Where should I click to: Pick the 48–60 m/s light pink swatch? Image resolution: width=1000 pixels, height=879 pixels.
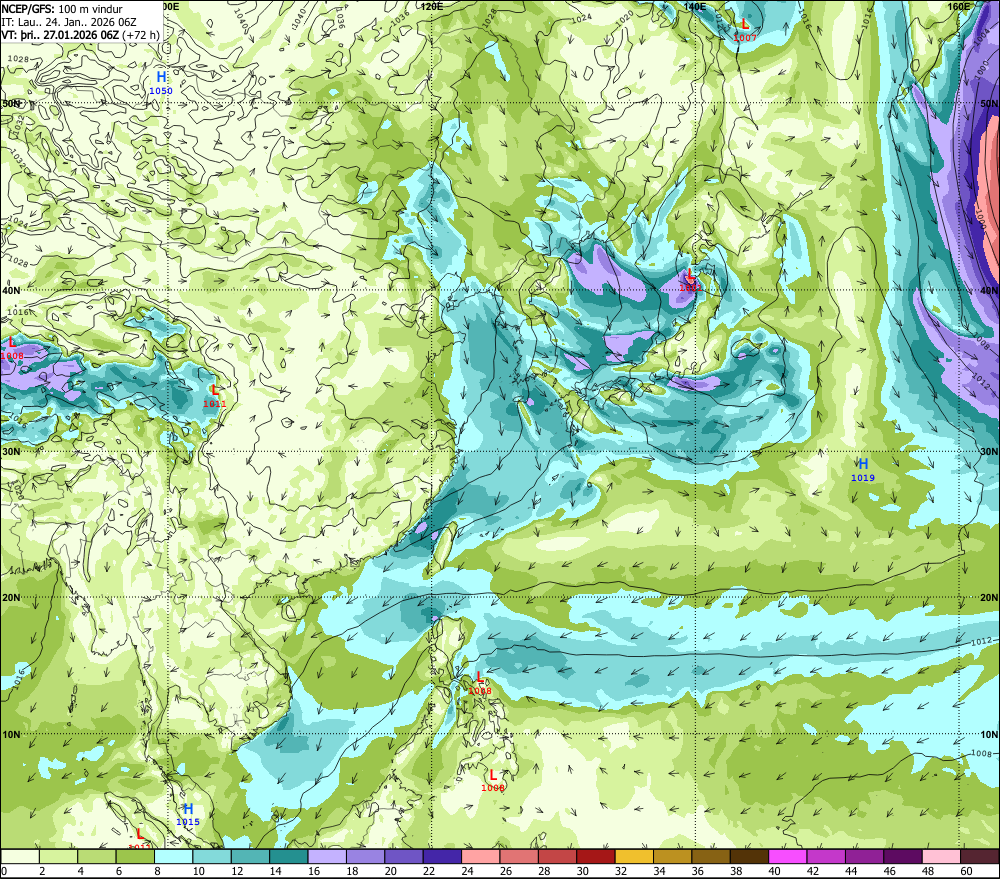pyautogui.click(x=941, y=856)
